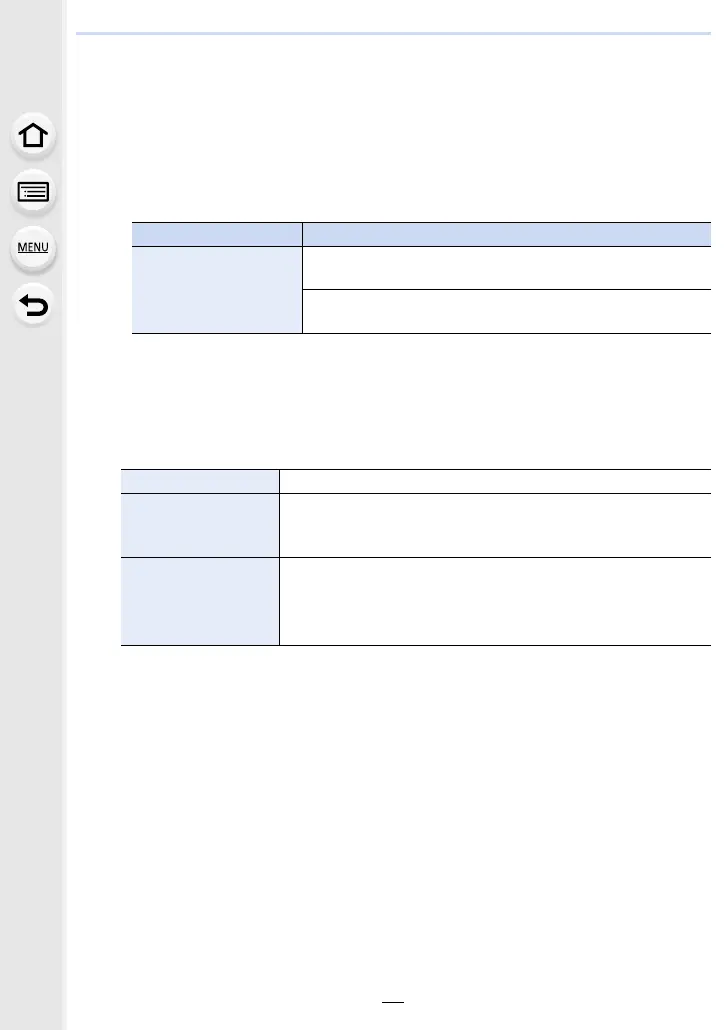Screen dimensions: 724x1030
Task: Click second table's middle-row right cell
Action: point(495,526)
